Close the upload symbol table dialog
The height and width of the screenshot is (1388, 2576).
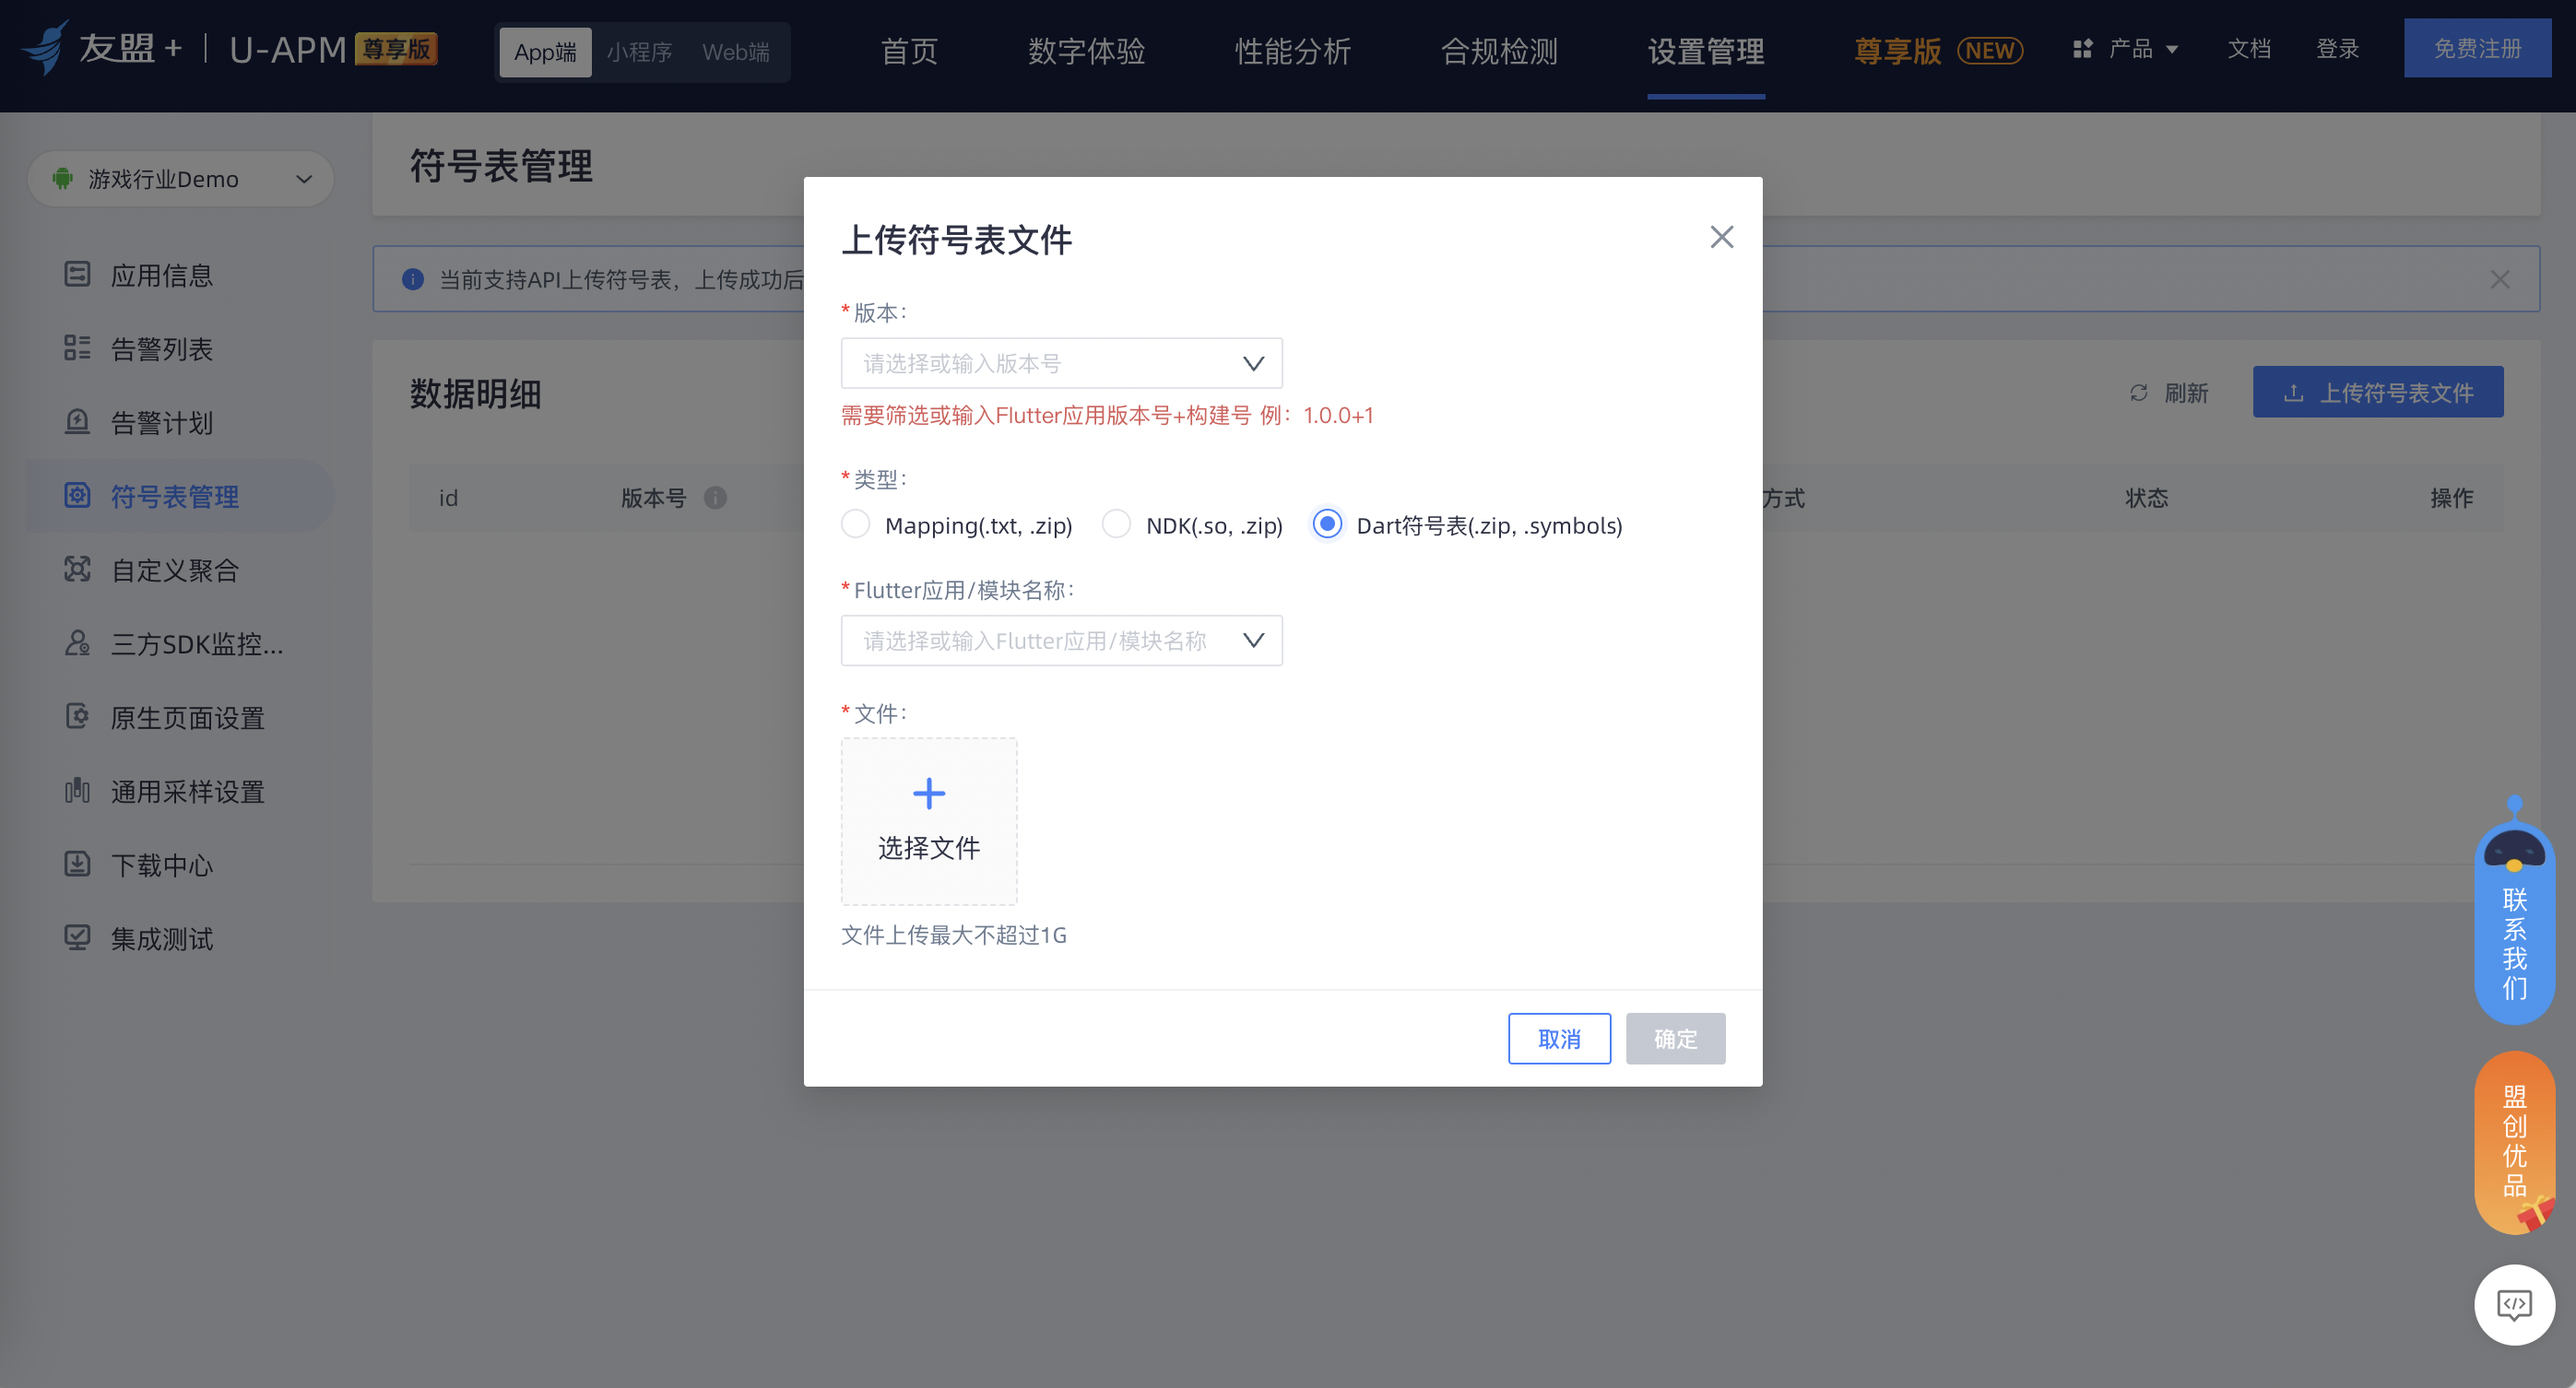[x=1721, y=237]
